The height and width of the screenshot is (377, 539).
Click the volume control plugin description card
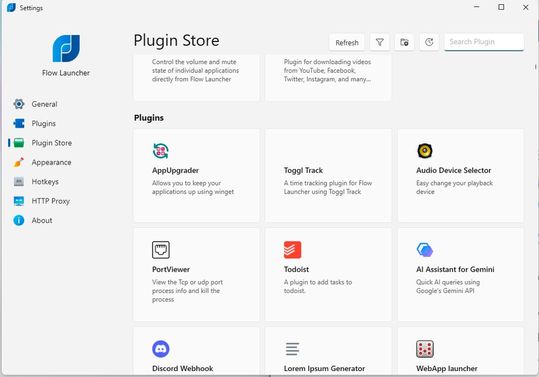pos(196,77)
